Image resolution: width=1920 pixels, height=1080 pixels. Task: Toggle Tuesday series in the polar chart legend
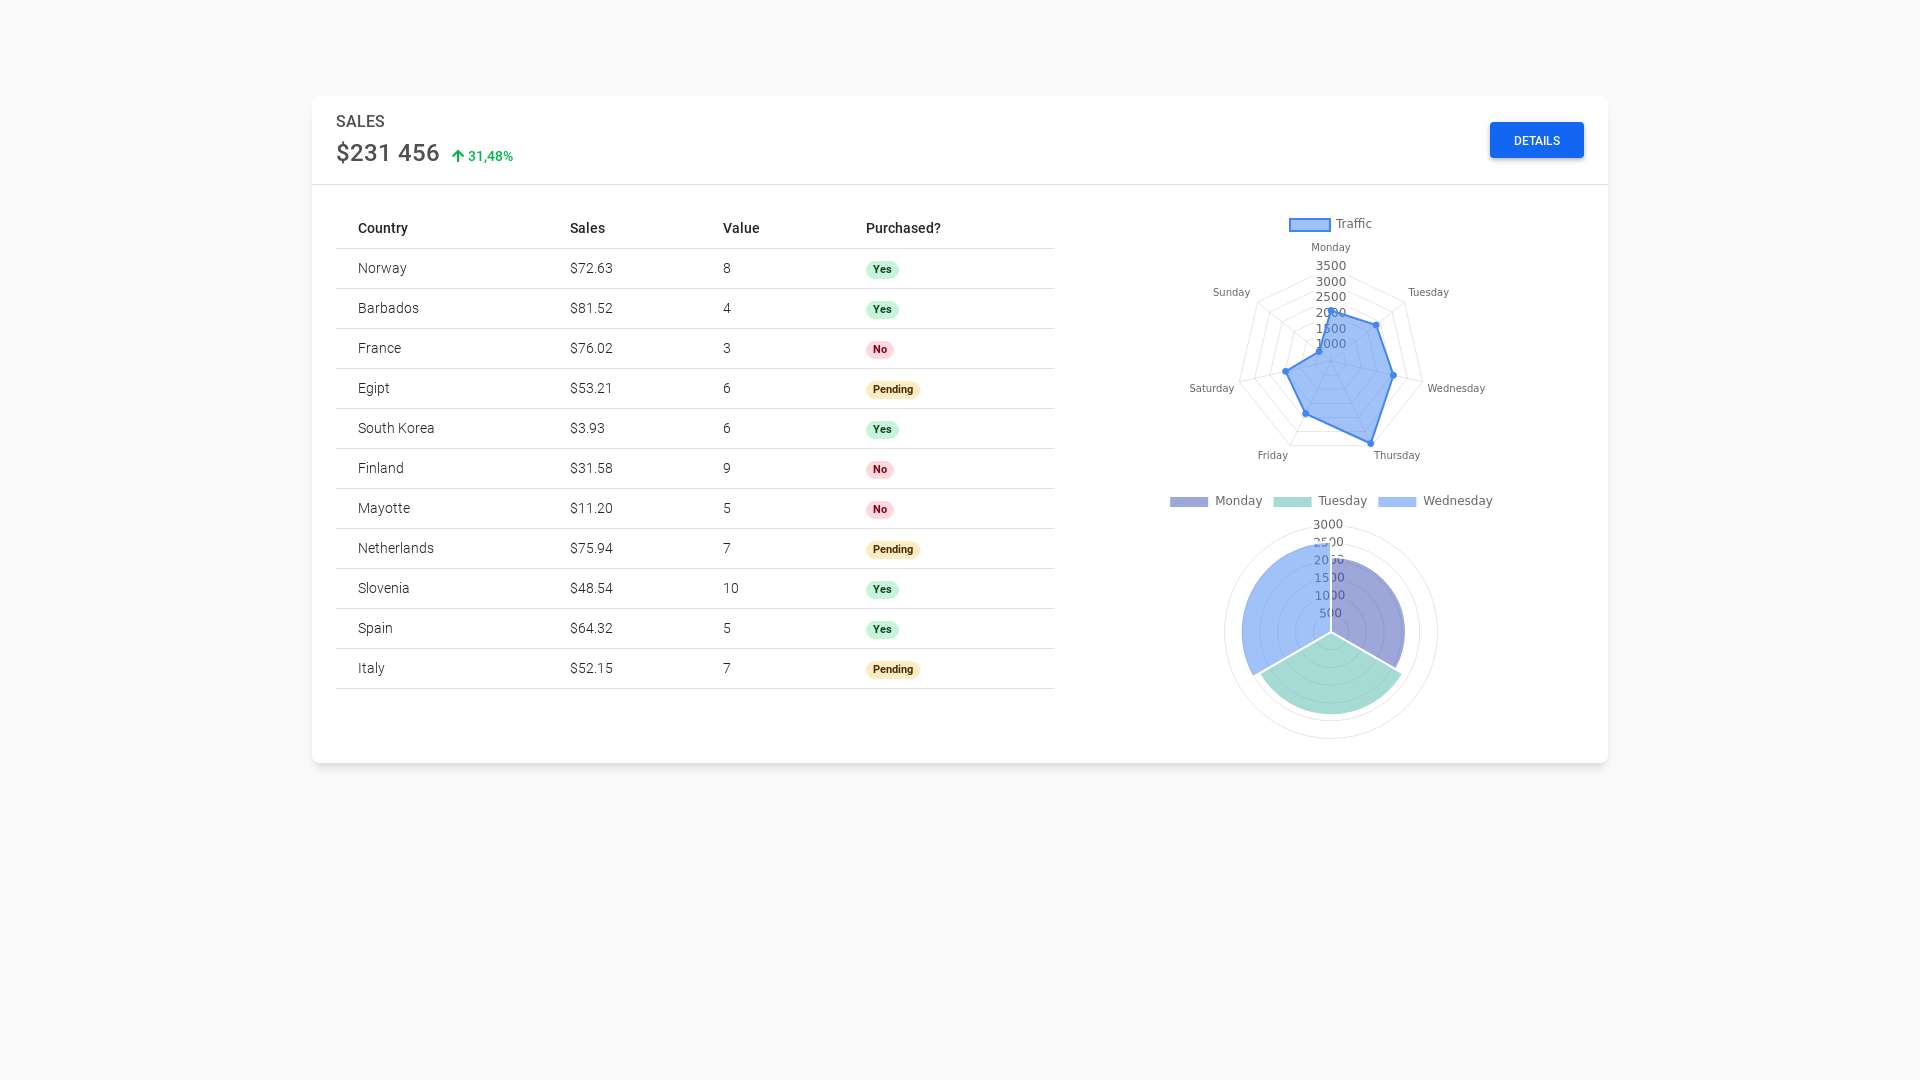pos(1292,501)
